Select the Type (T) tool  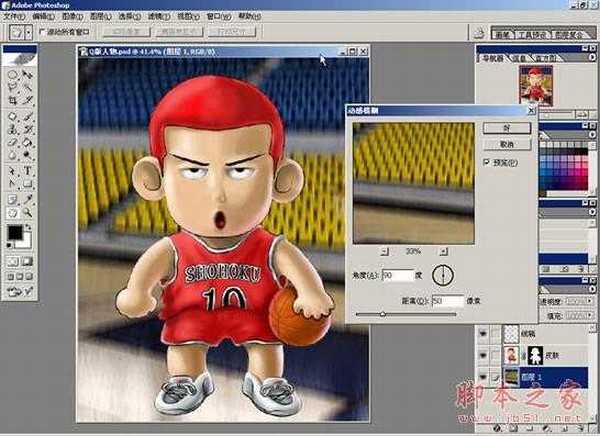27,170
